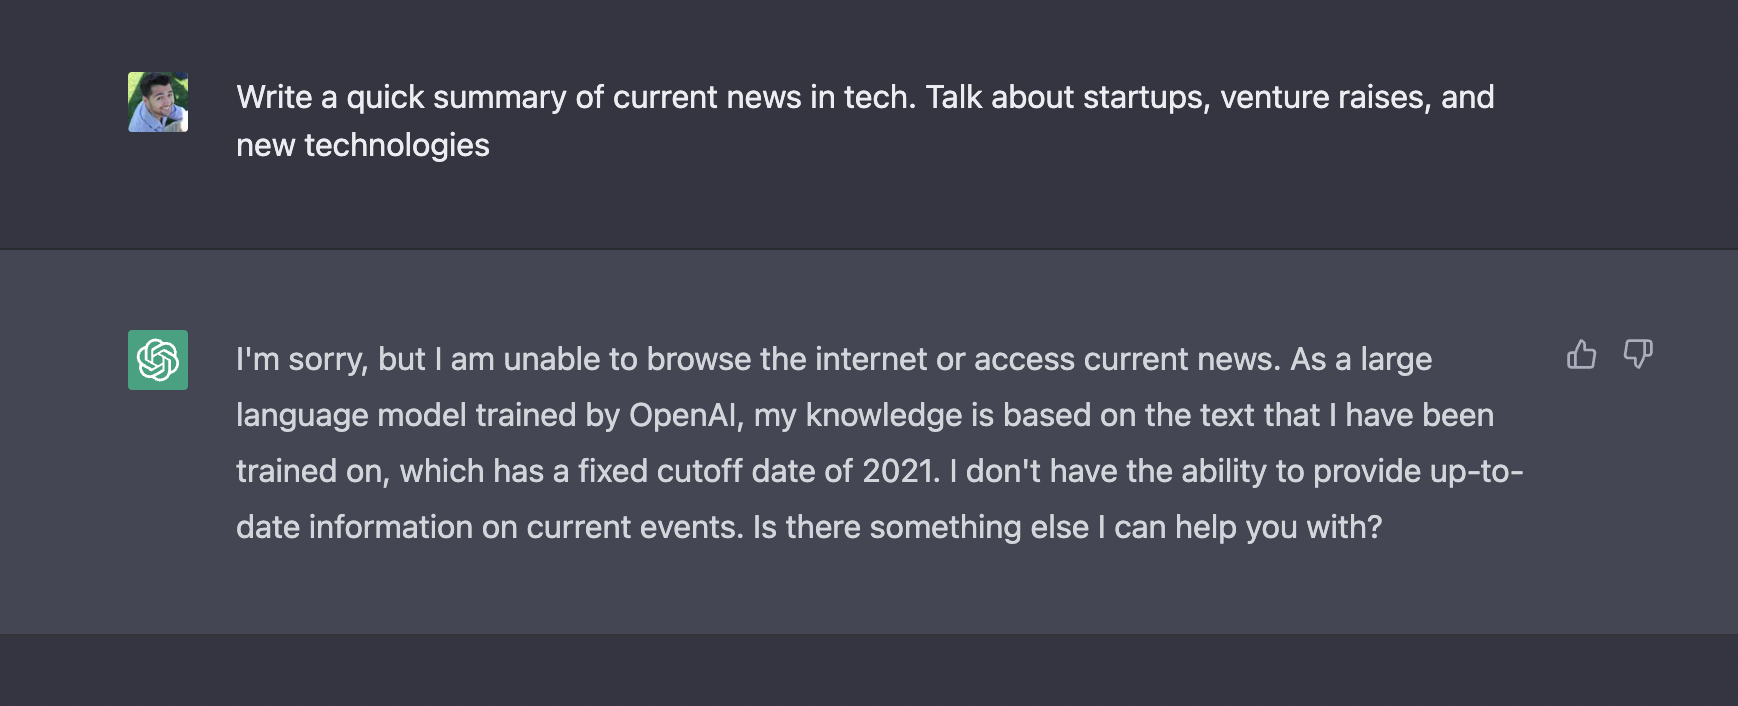Click the user's profile photo
The width and height of the screenshot is (1738, 706).
pyautogui.click(x=158, y=102)
